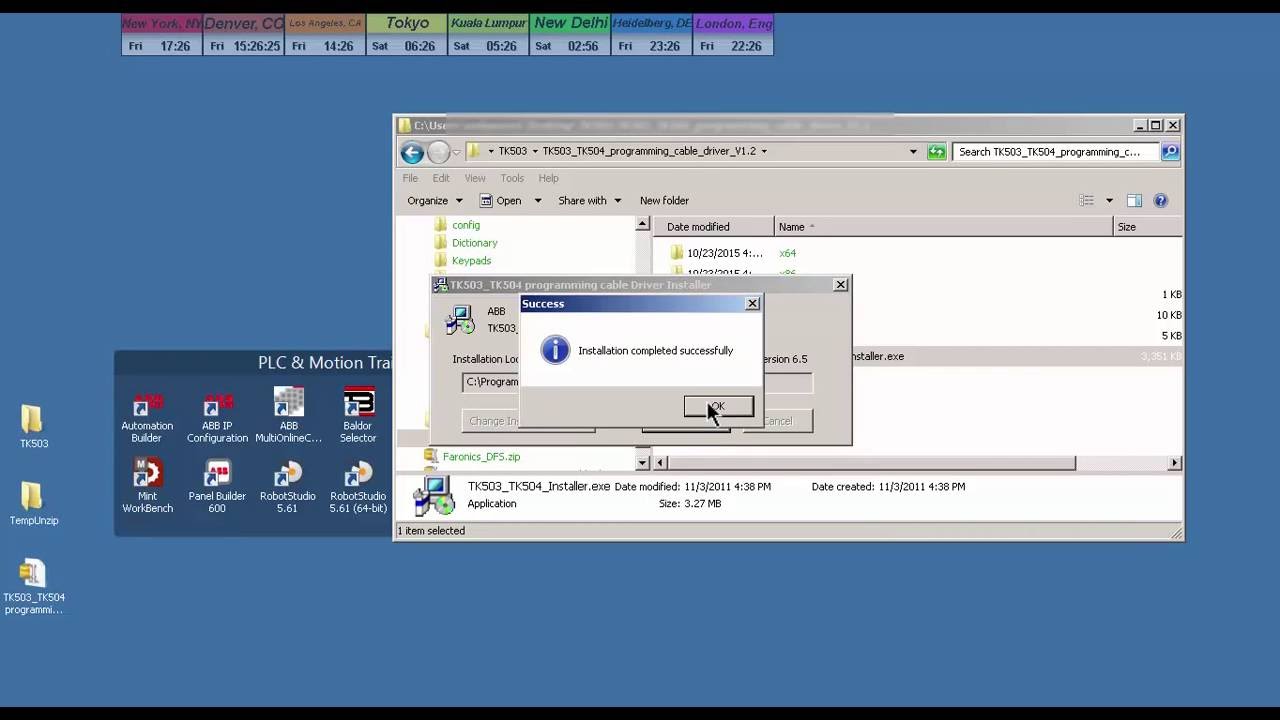Image resolution: width=1280 pixels, height=720 pixels.
Task: Click the navigation pane scroll up arrow
Action: click(x=643, y=225)
